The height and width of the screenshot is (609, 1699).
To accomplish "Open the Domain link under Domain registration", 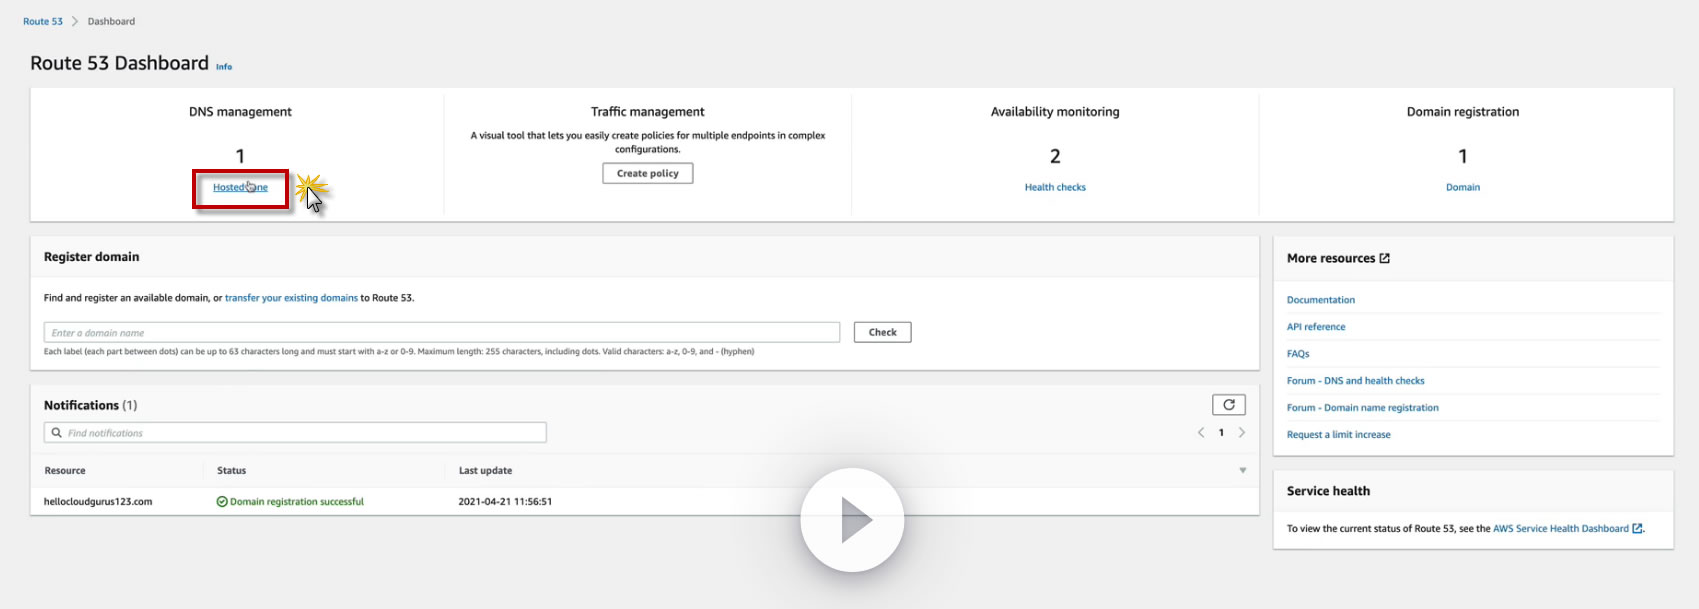I will pyautogui.click(x=1463, y=187).
